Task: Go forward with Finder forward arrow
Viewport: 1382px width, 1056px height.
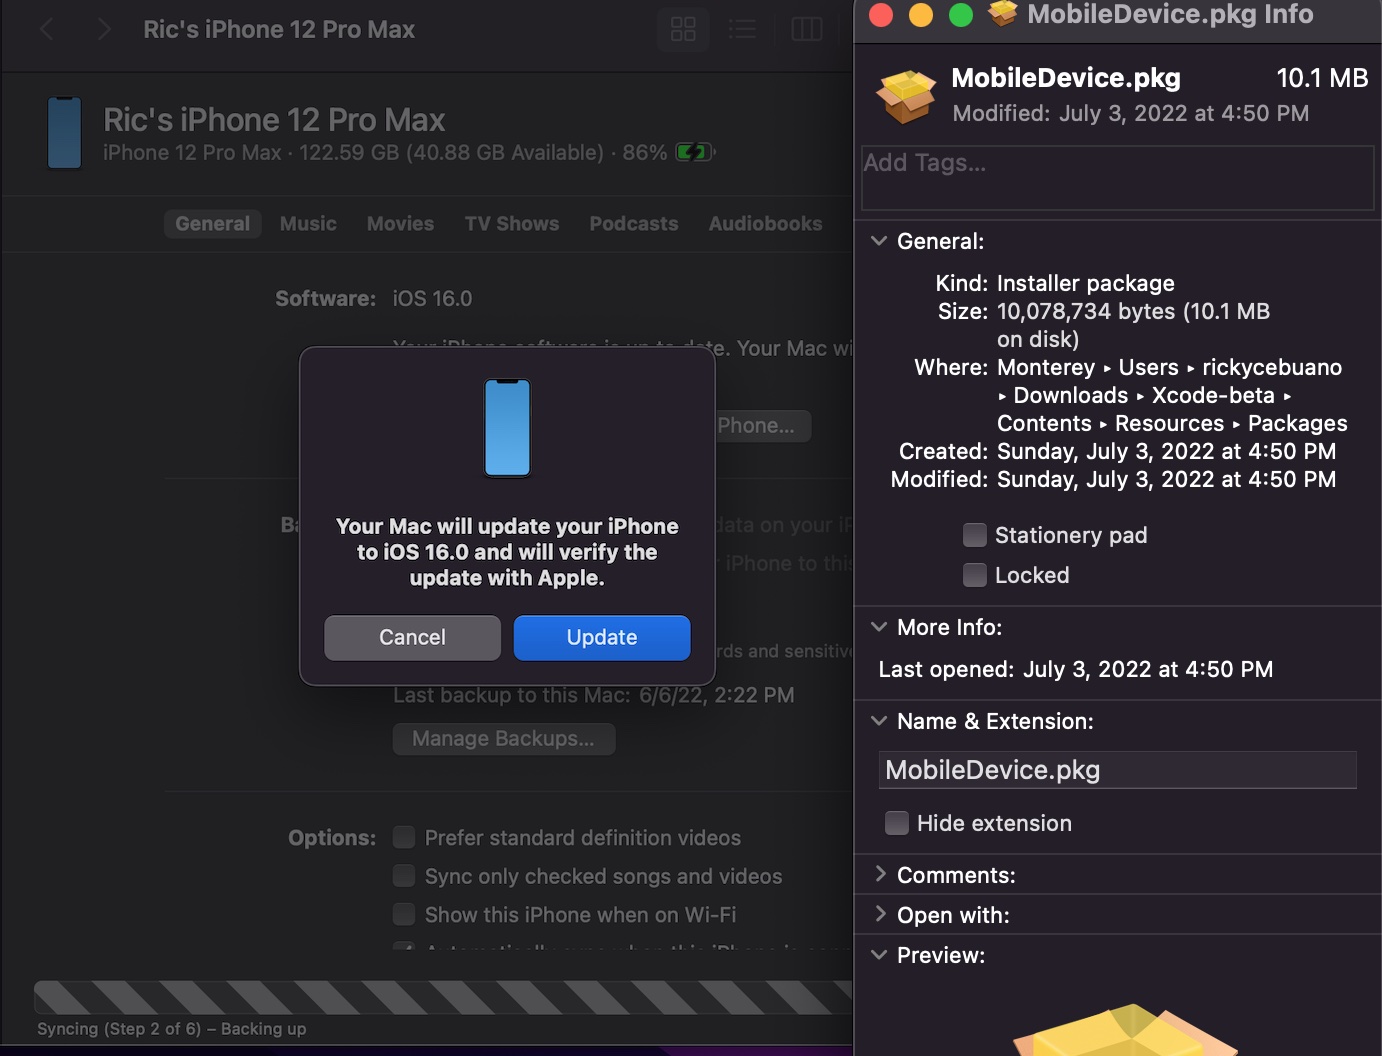Action: [104, 30]
